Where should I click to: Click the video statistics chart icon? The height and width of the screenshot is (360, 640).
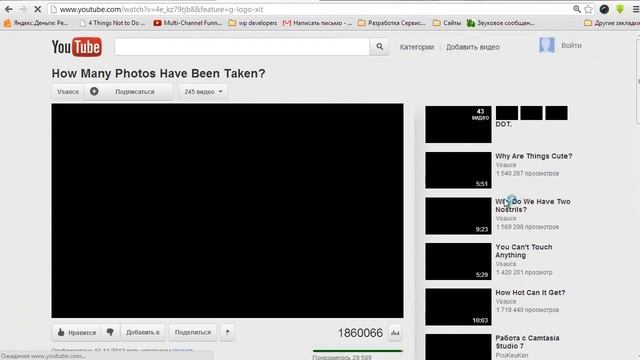point(395,333)
